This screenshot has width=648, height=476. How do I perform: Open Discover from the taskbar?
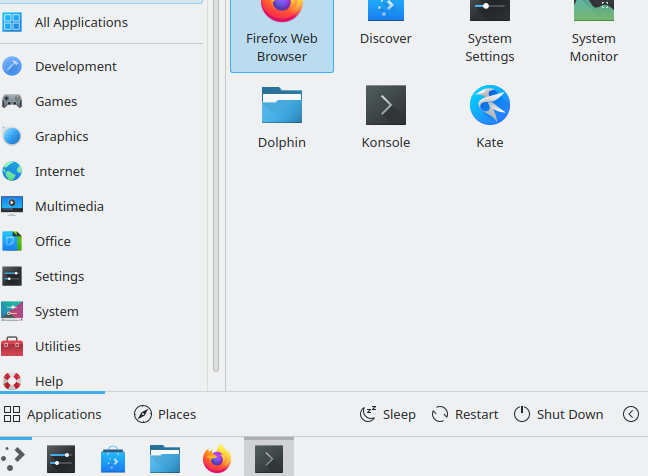click(113, 459)
